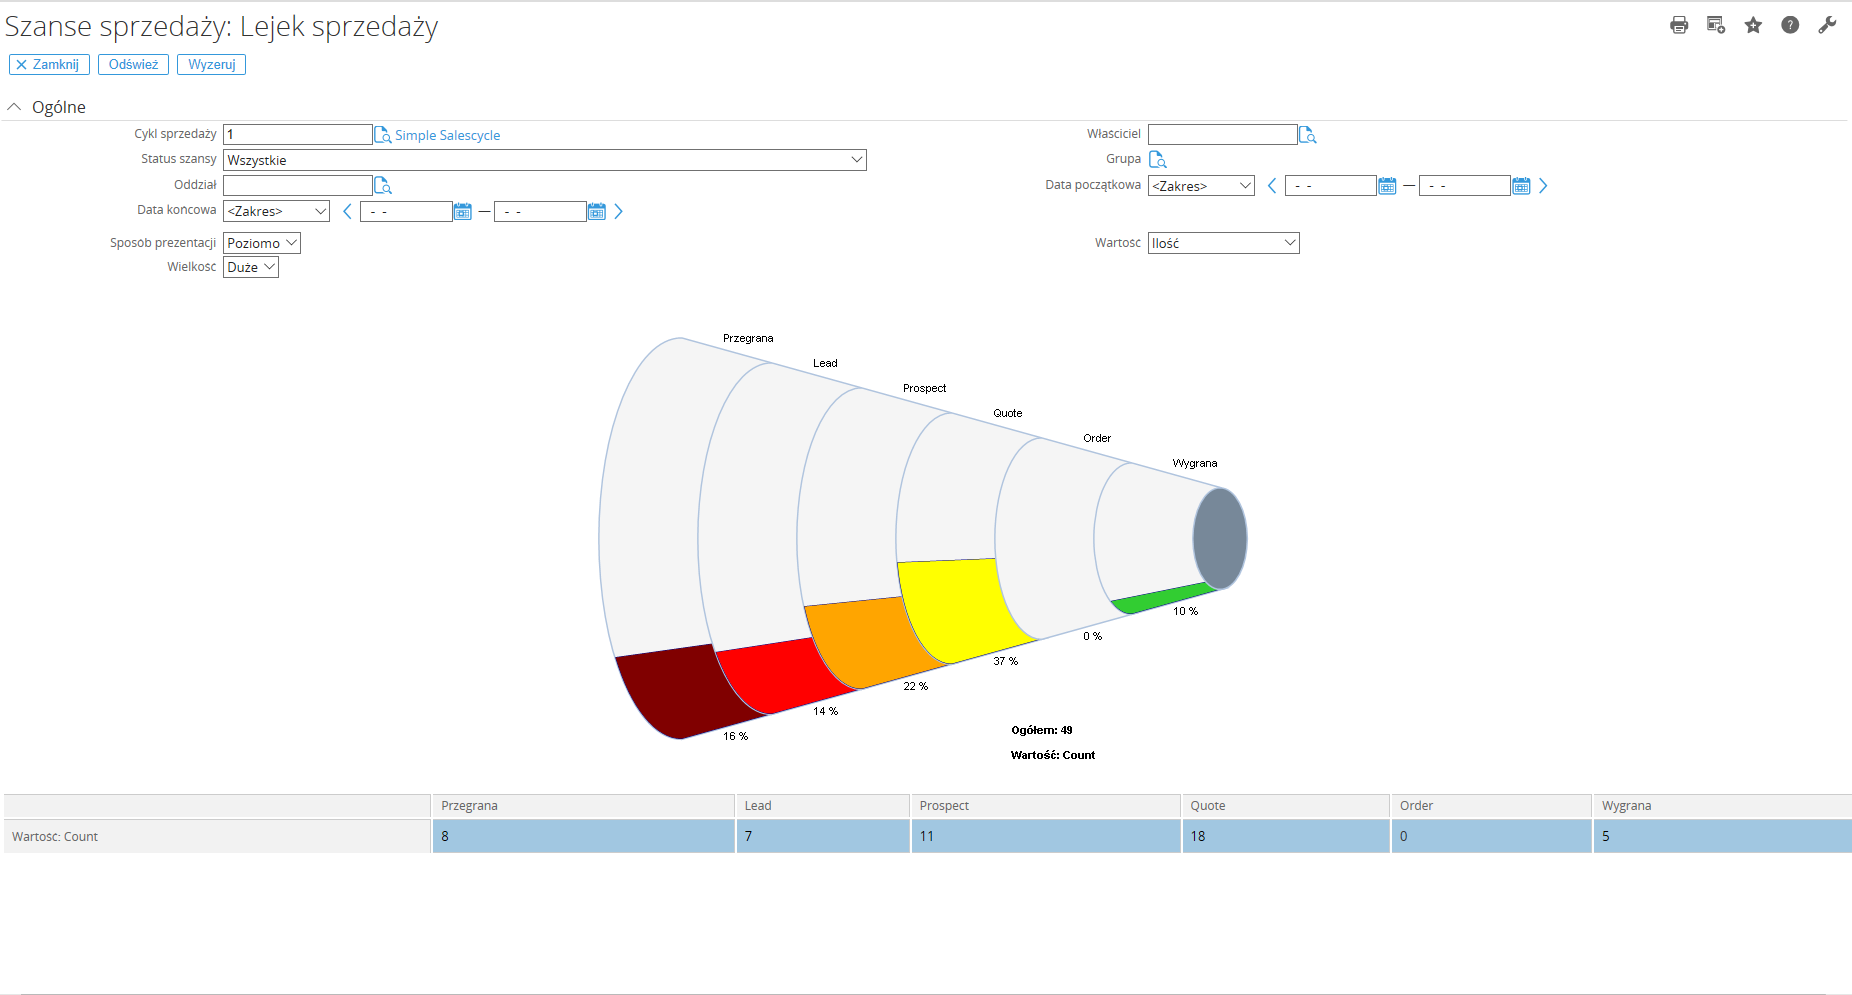Screen dimensions: 1852x995
Task: Go to next Data końcowa date range
Action: (x=618, y=212)
